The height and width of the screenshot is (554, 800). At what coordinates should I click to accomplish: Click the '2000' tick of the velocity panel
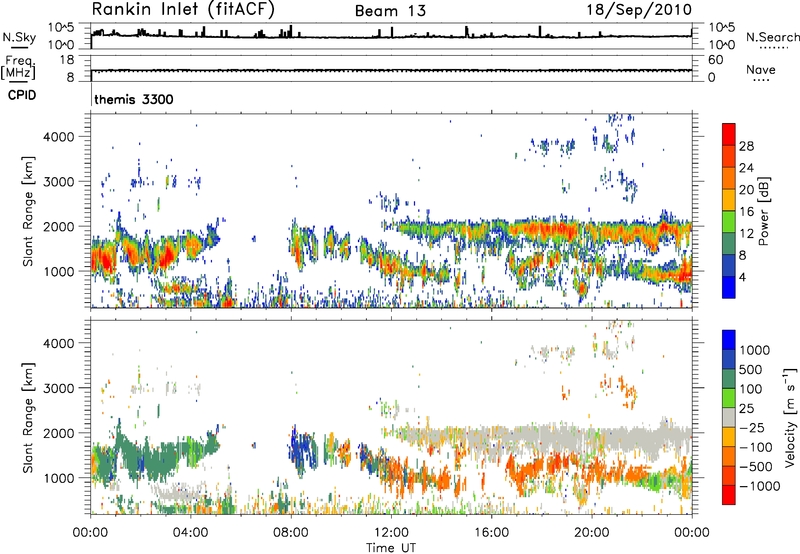(x=59, y=433)
